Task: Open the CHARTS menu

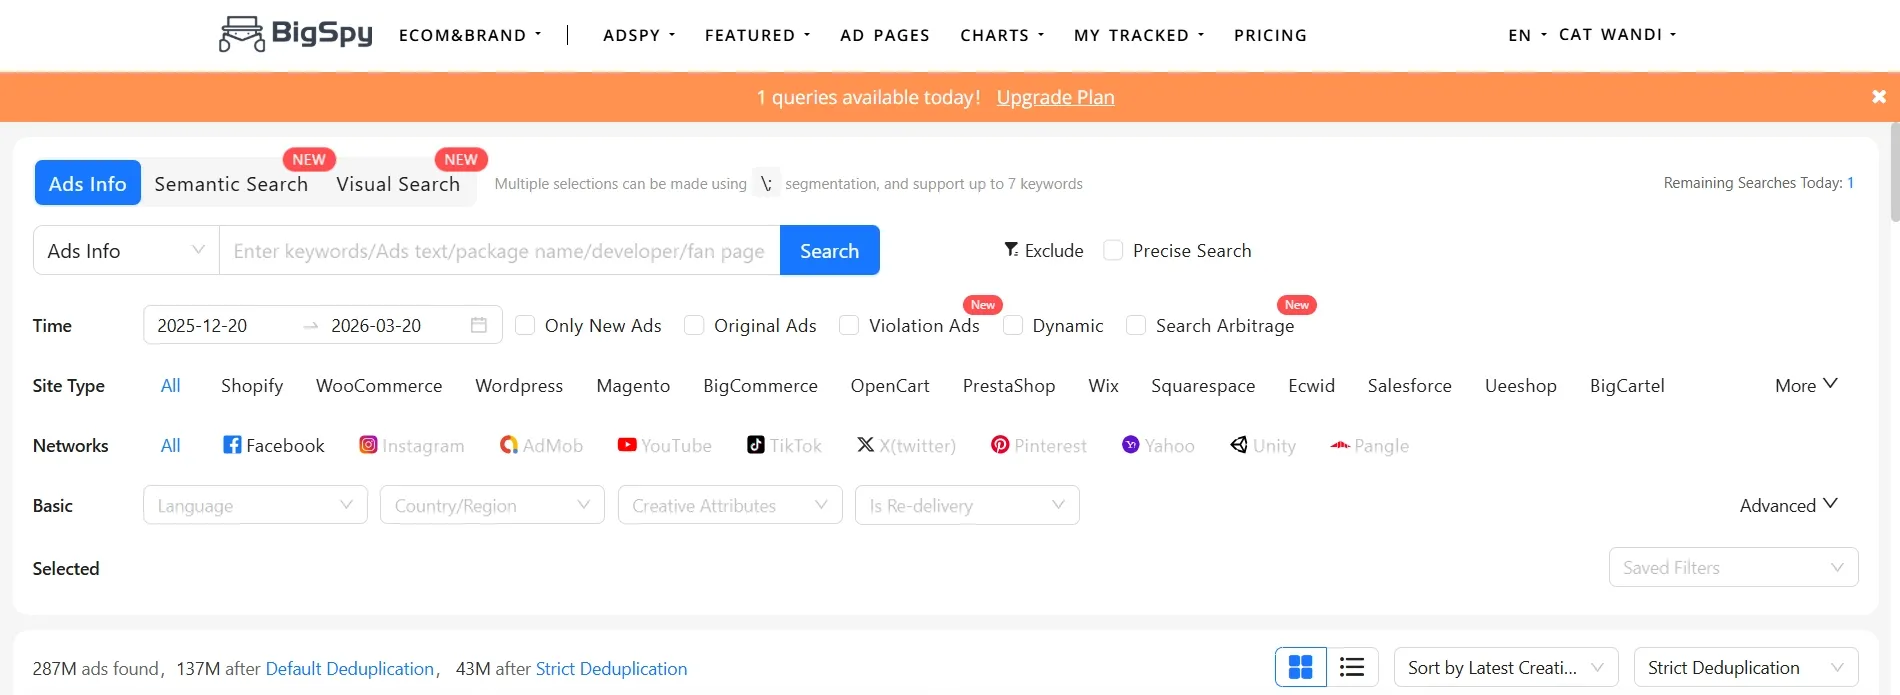Action: [x=1001, y=35]
